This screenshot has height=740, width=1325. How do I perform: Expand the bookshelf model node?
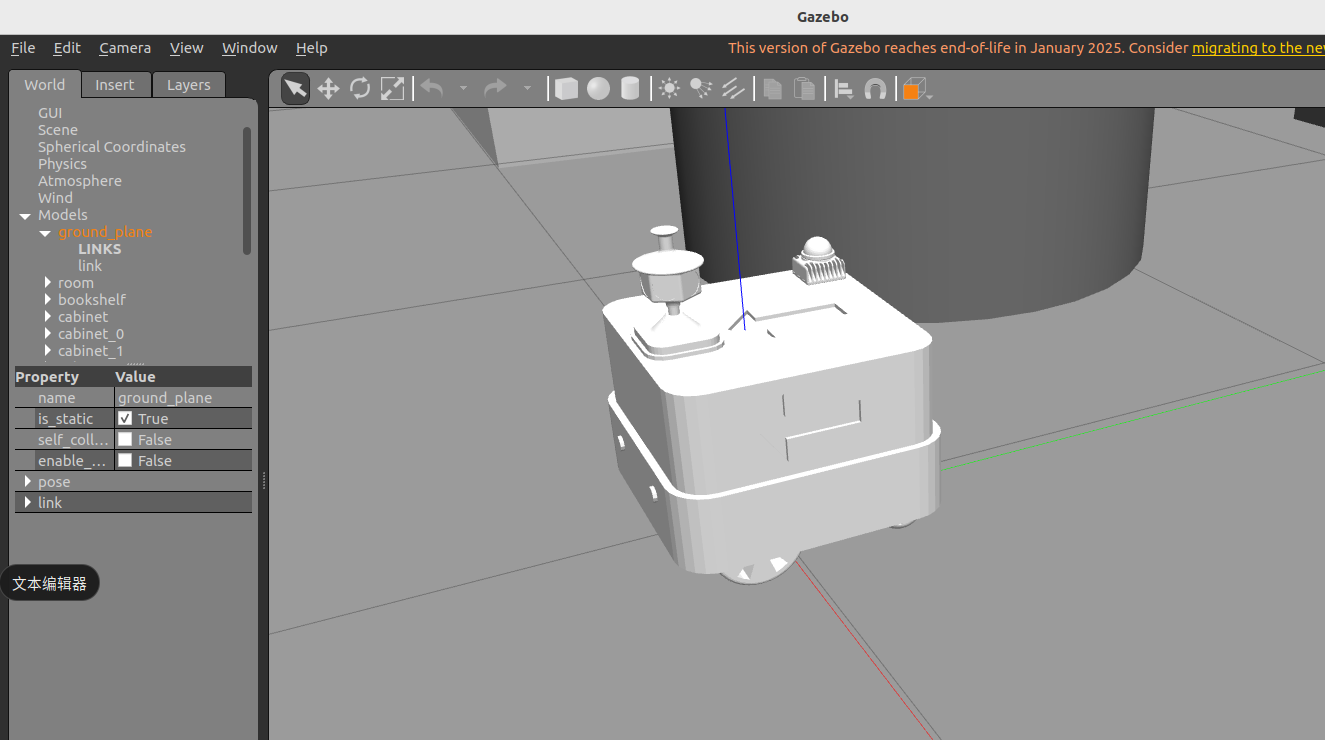click(x=48, y=300)
